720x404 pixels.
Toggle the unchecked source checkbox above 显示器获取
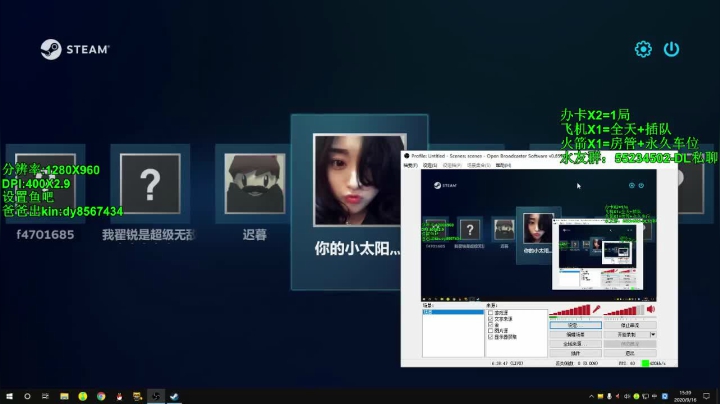490,331
